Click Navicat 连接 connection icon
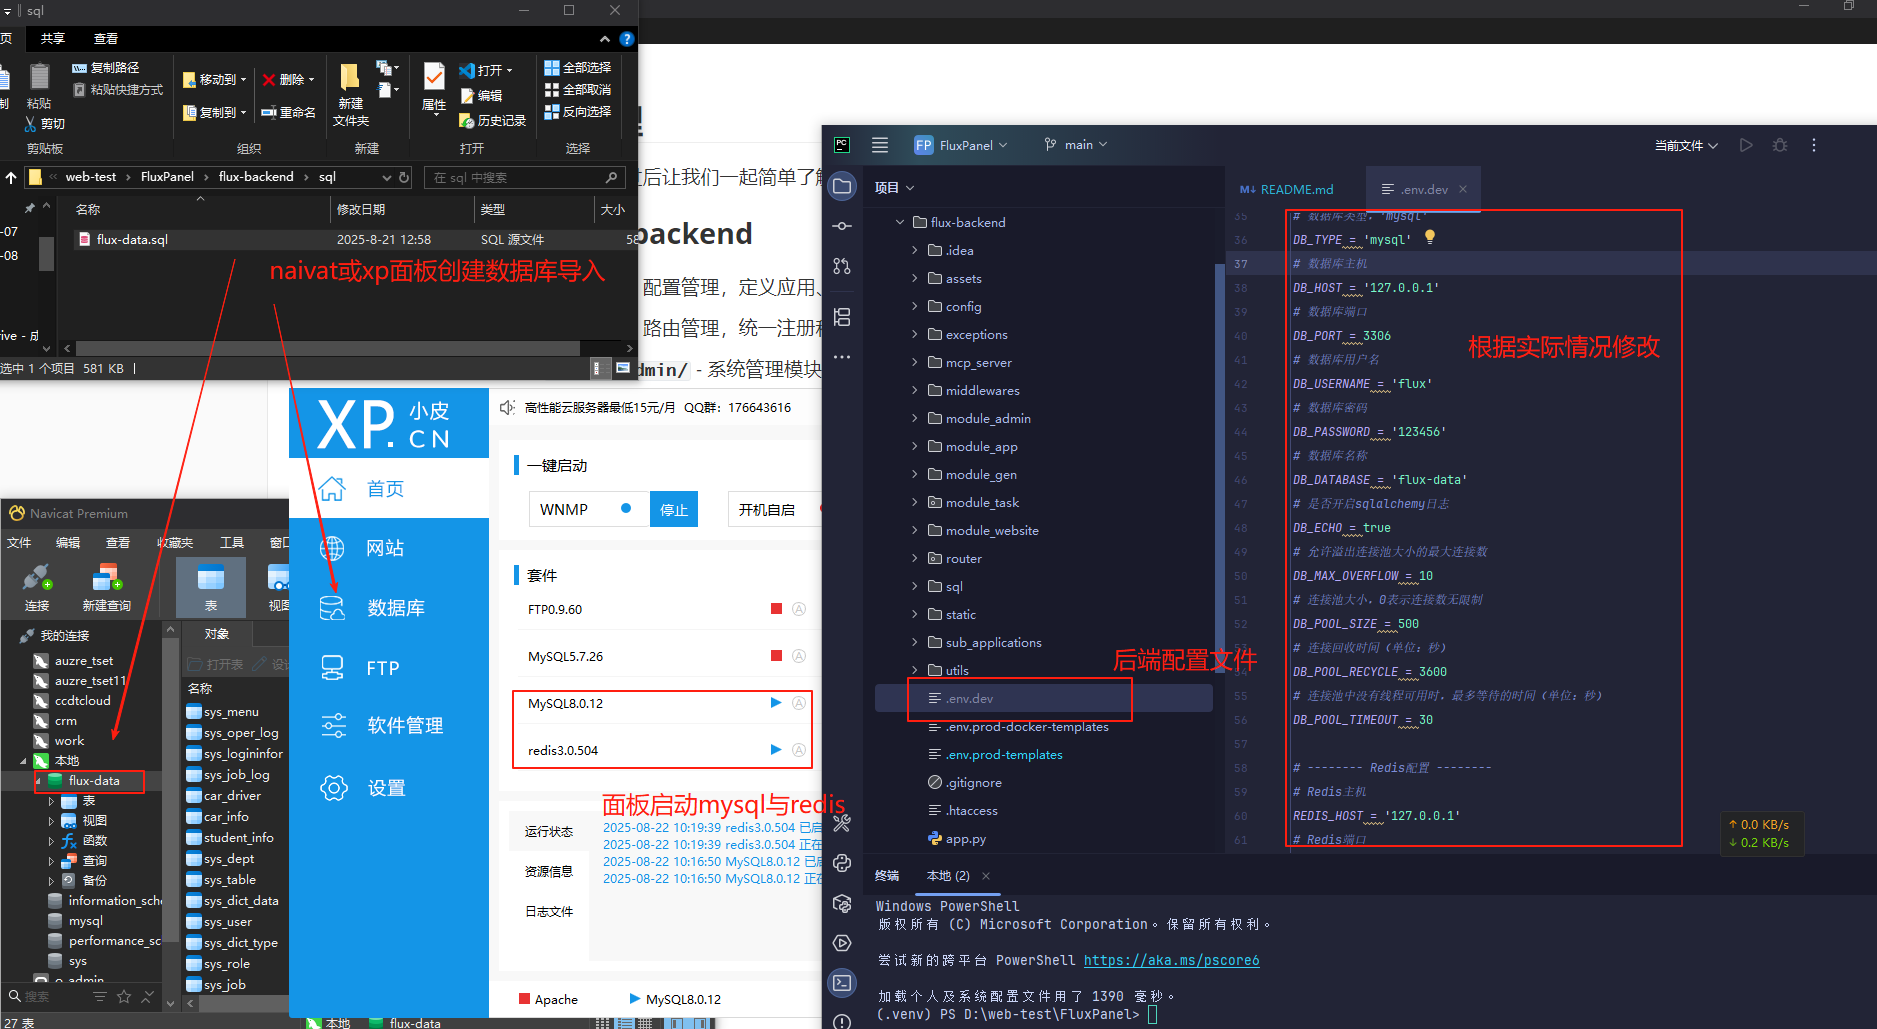The width and height of the screenshot is (1877, 1029). coord(37,587)
